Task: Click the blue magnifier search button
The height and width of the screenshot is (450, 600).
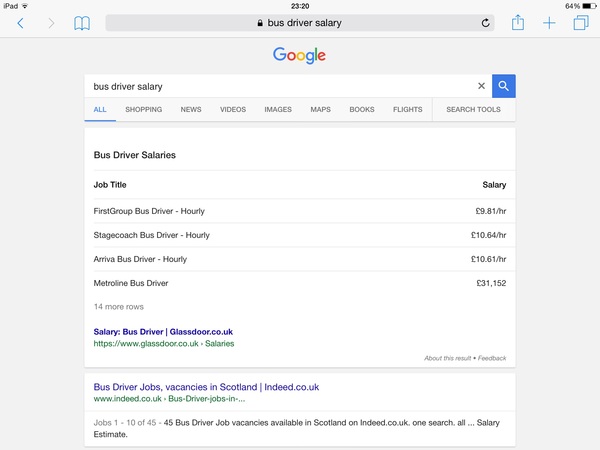Action: tap(504, 86)
